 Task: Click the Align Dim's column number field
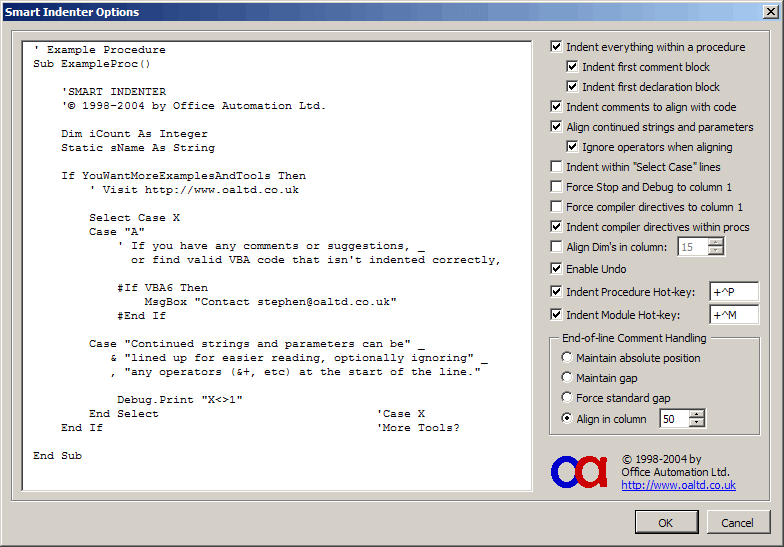point(693,247)
